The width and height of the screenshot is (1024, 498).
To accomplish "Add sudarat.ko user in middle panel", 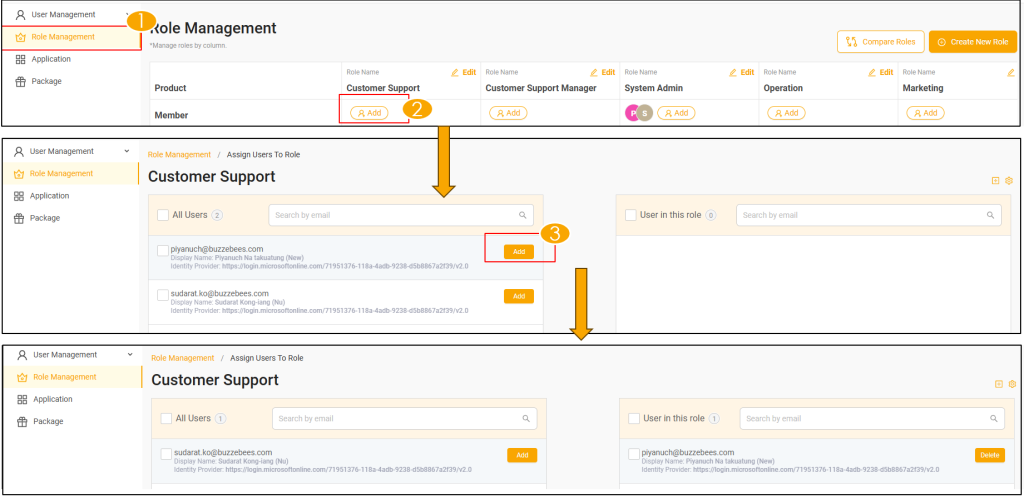I will (x=519, y=296).
